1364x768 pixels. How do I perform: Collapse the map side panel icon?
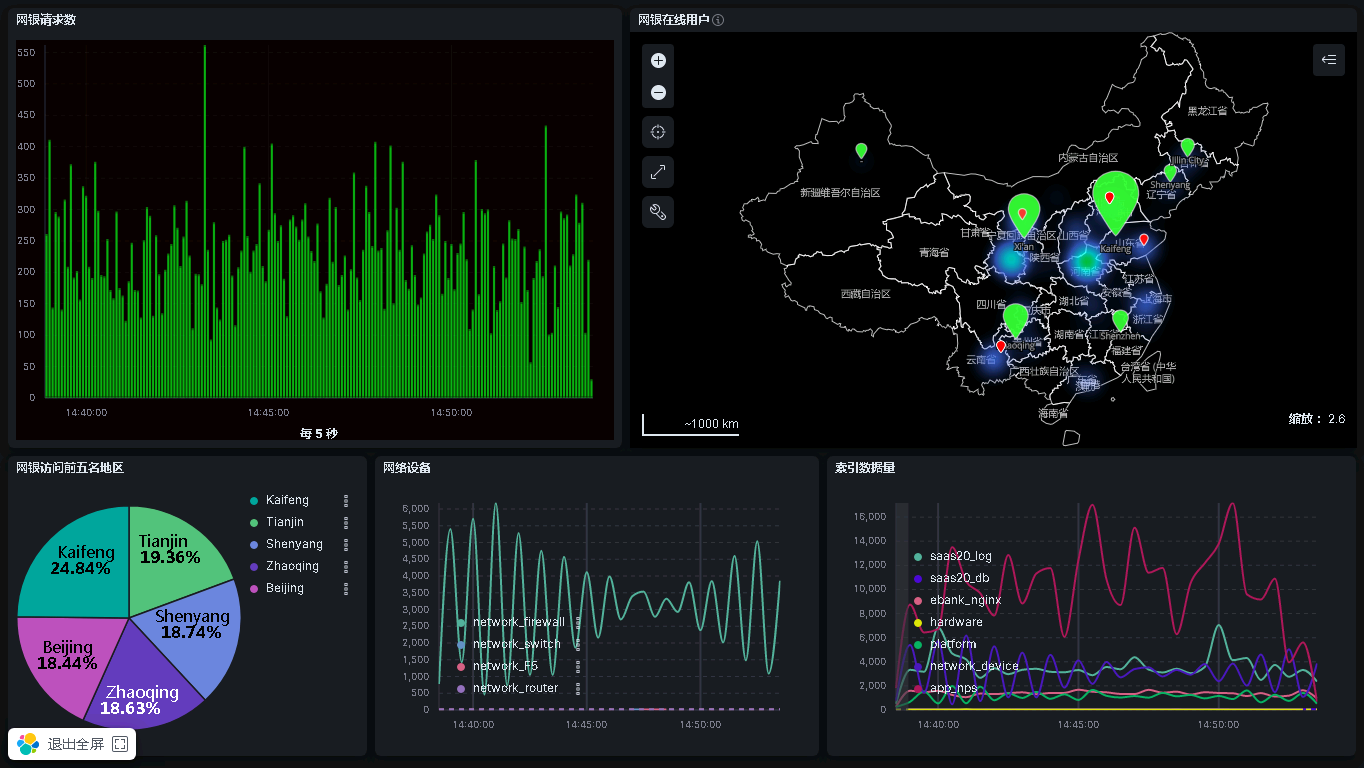click(x=1329, y=60)
